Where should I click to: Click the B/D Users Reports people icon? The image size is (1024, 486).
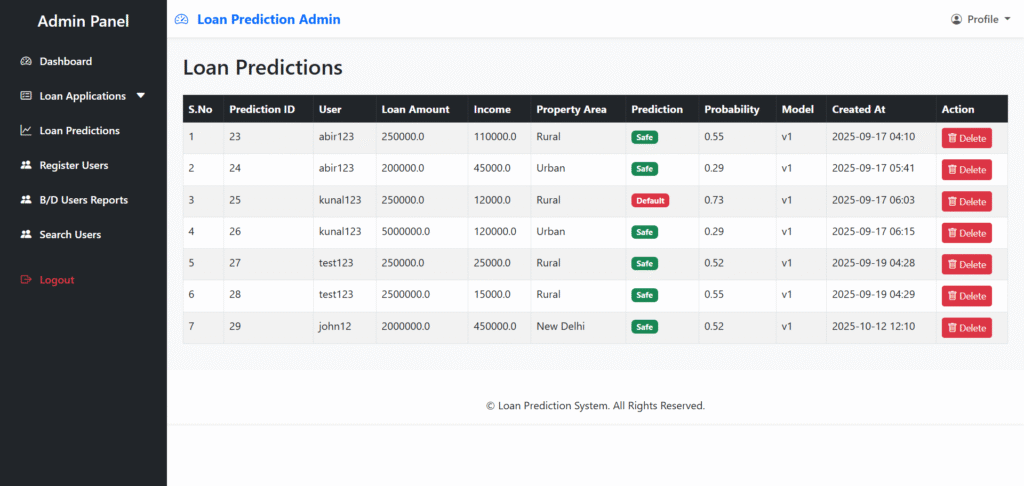26,200
